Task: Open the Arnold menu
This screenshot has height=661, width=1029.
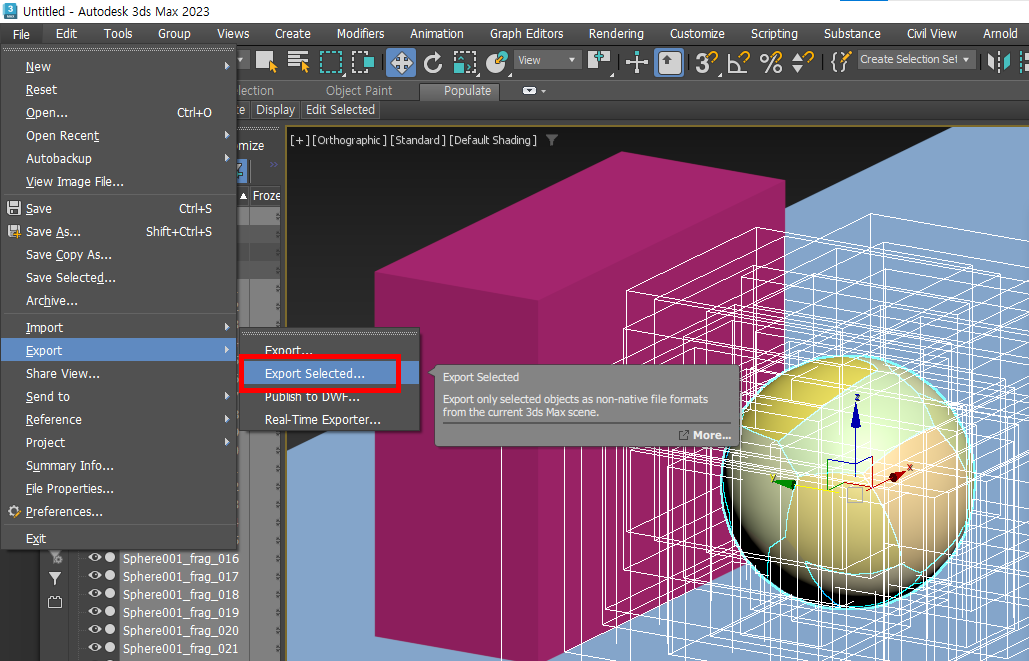Action: [x=999, y=33]
